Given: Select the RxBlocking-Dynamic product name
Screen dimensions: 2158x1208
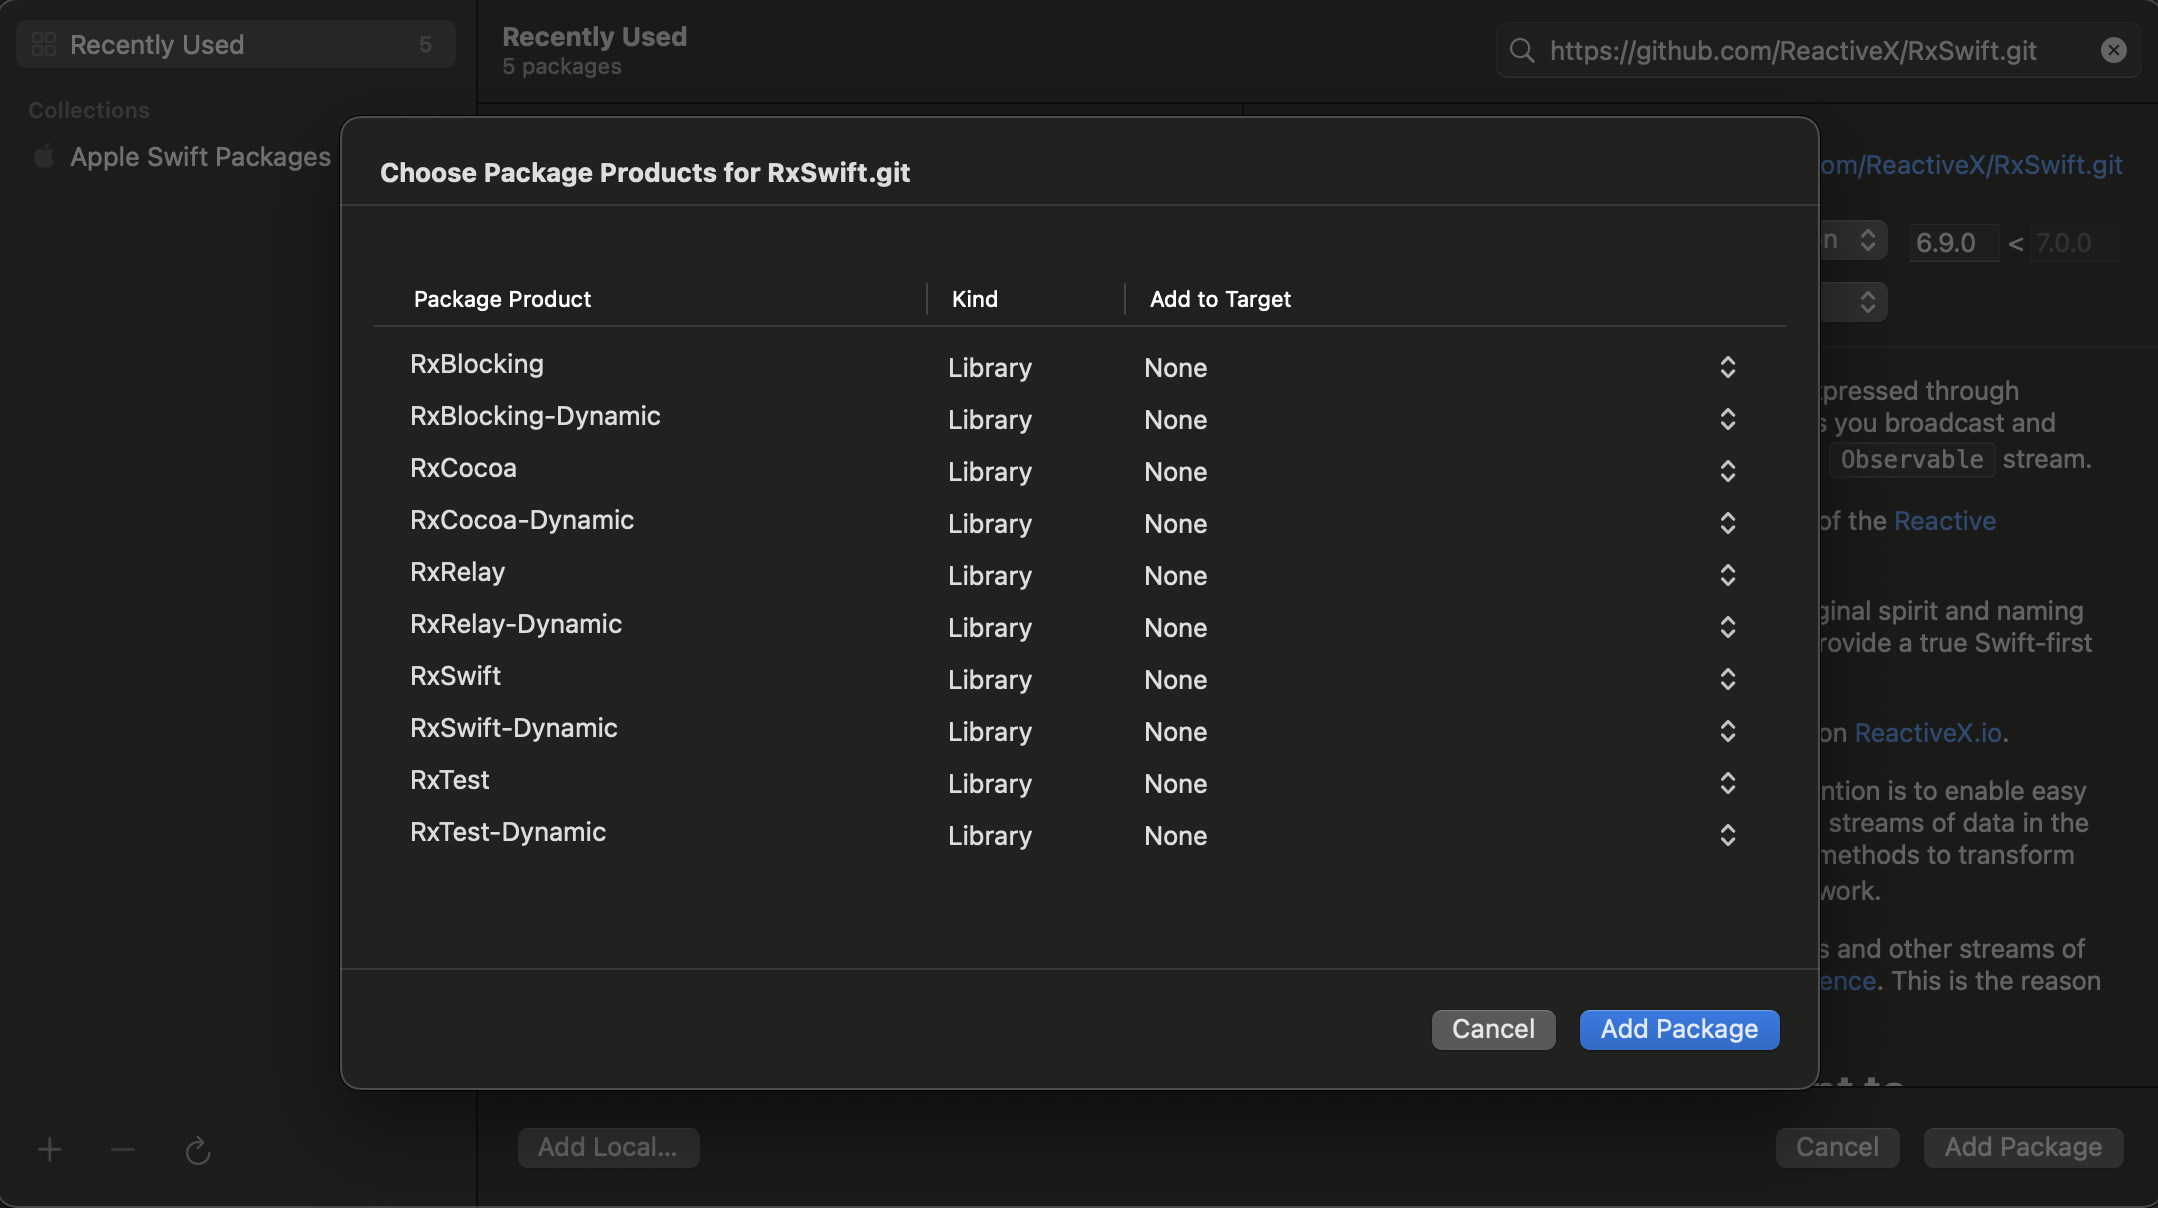Looking at the screenshot, I should tap(535, 416).
